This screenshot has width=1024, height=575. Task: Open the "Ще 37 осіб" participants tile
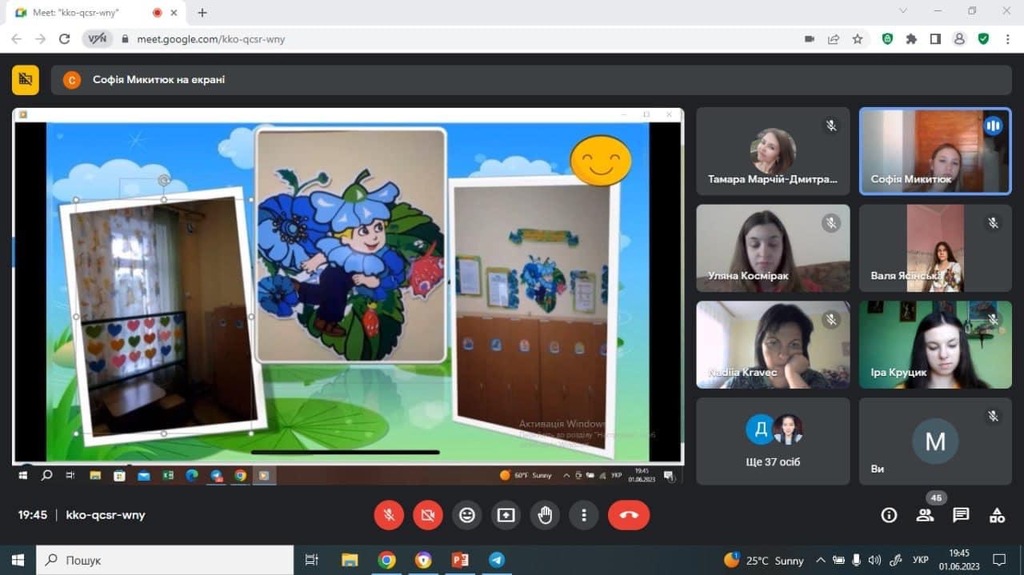773,440
